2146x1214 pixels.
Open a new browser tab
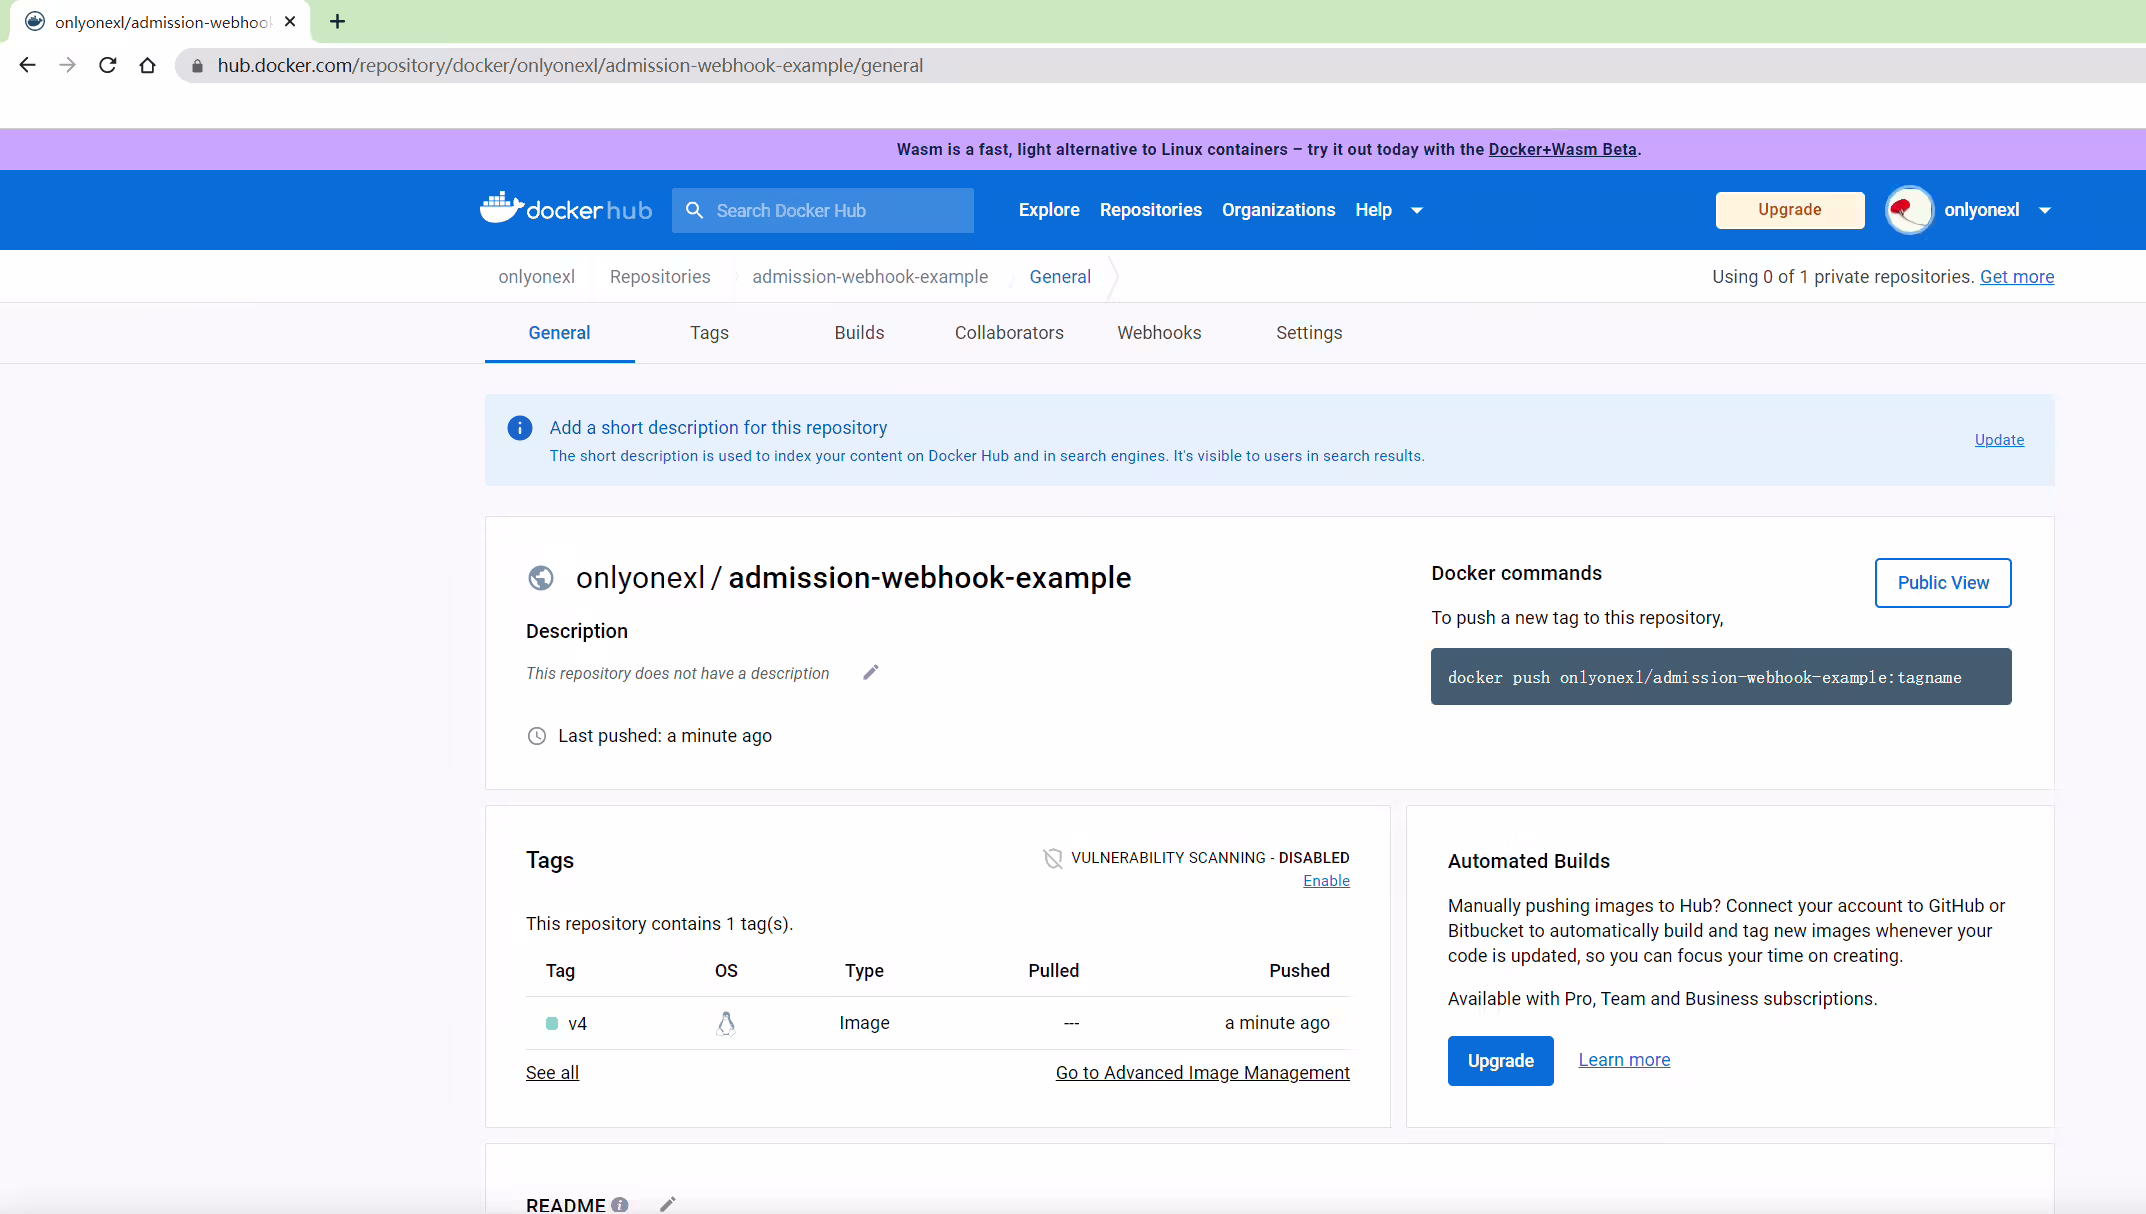(x=338, y=21)
